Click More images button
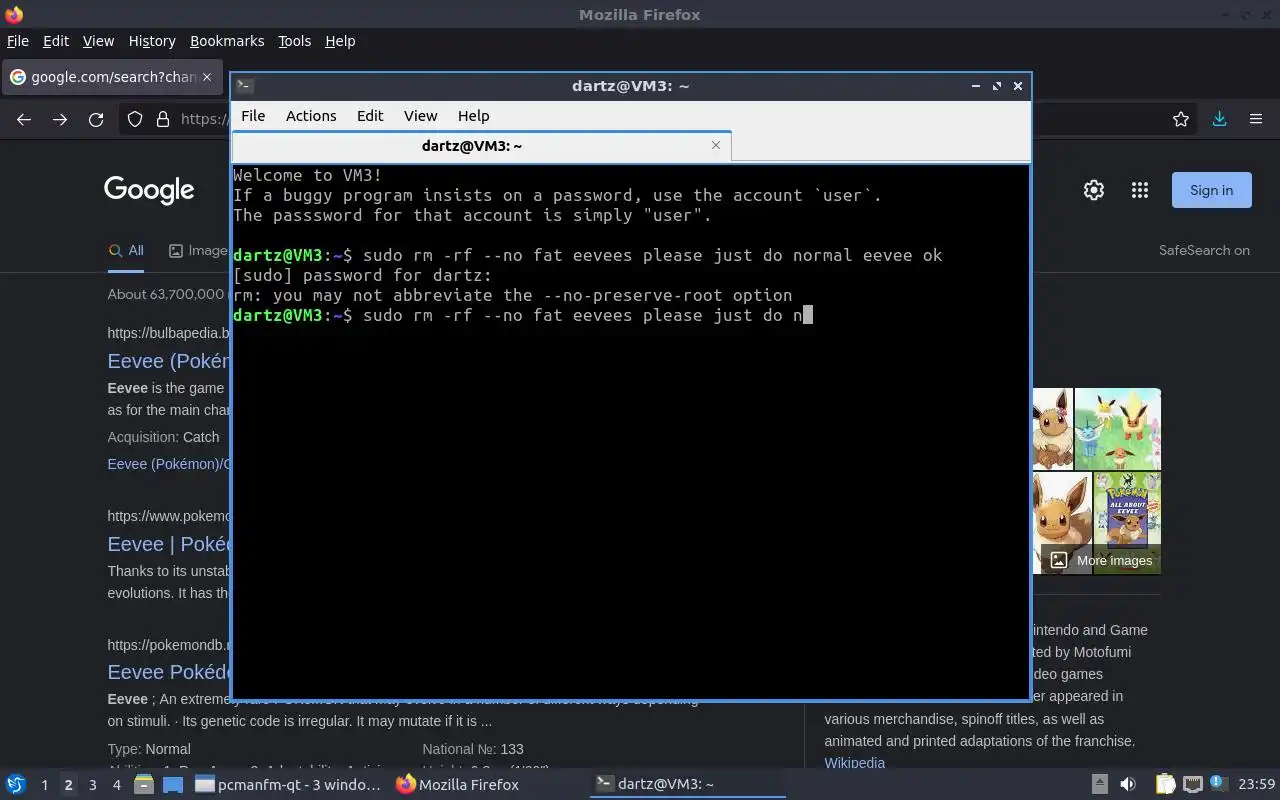1280x800 pixels. click(x=1101, y=560)
